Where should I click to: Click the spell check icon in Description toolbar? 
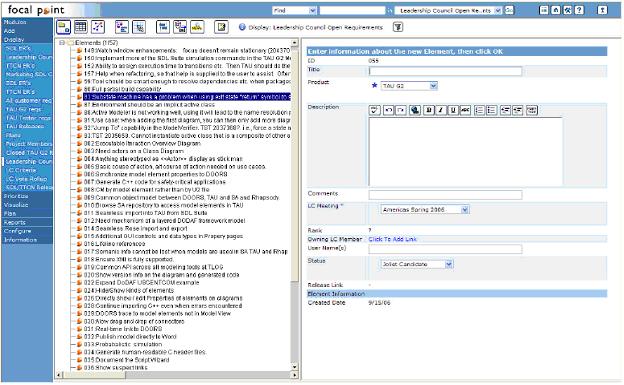pos(374,110)
